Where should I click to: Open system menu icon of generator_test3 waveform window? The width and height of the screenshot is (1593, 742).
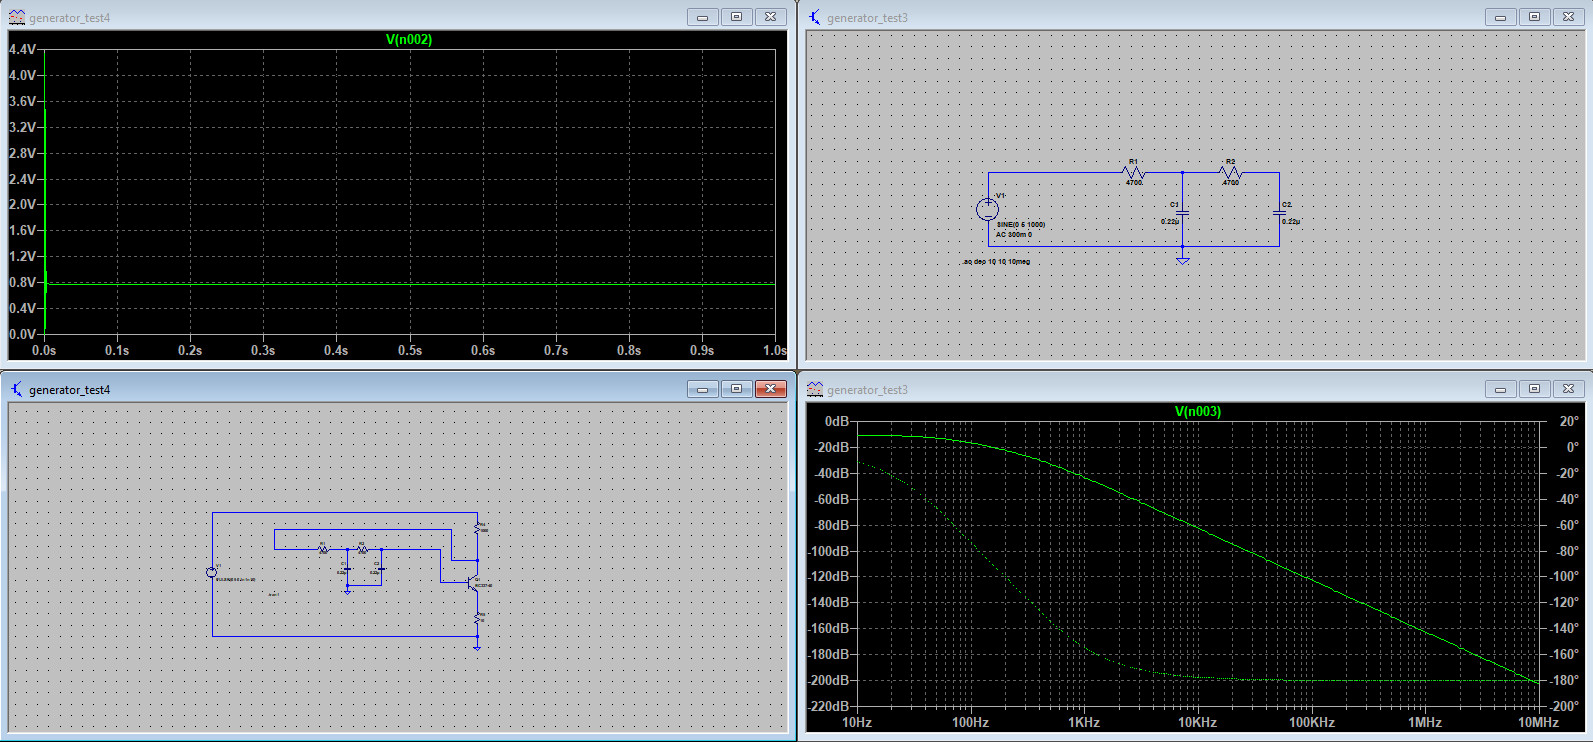tap(815, 389)
